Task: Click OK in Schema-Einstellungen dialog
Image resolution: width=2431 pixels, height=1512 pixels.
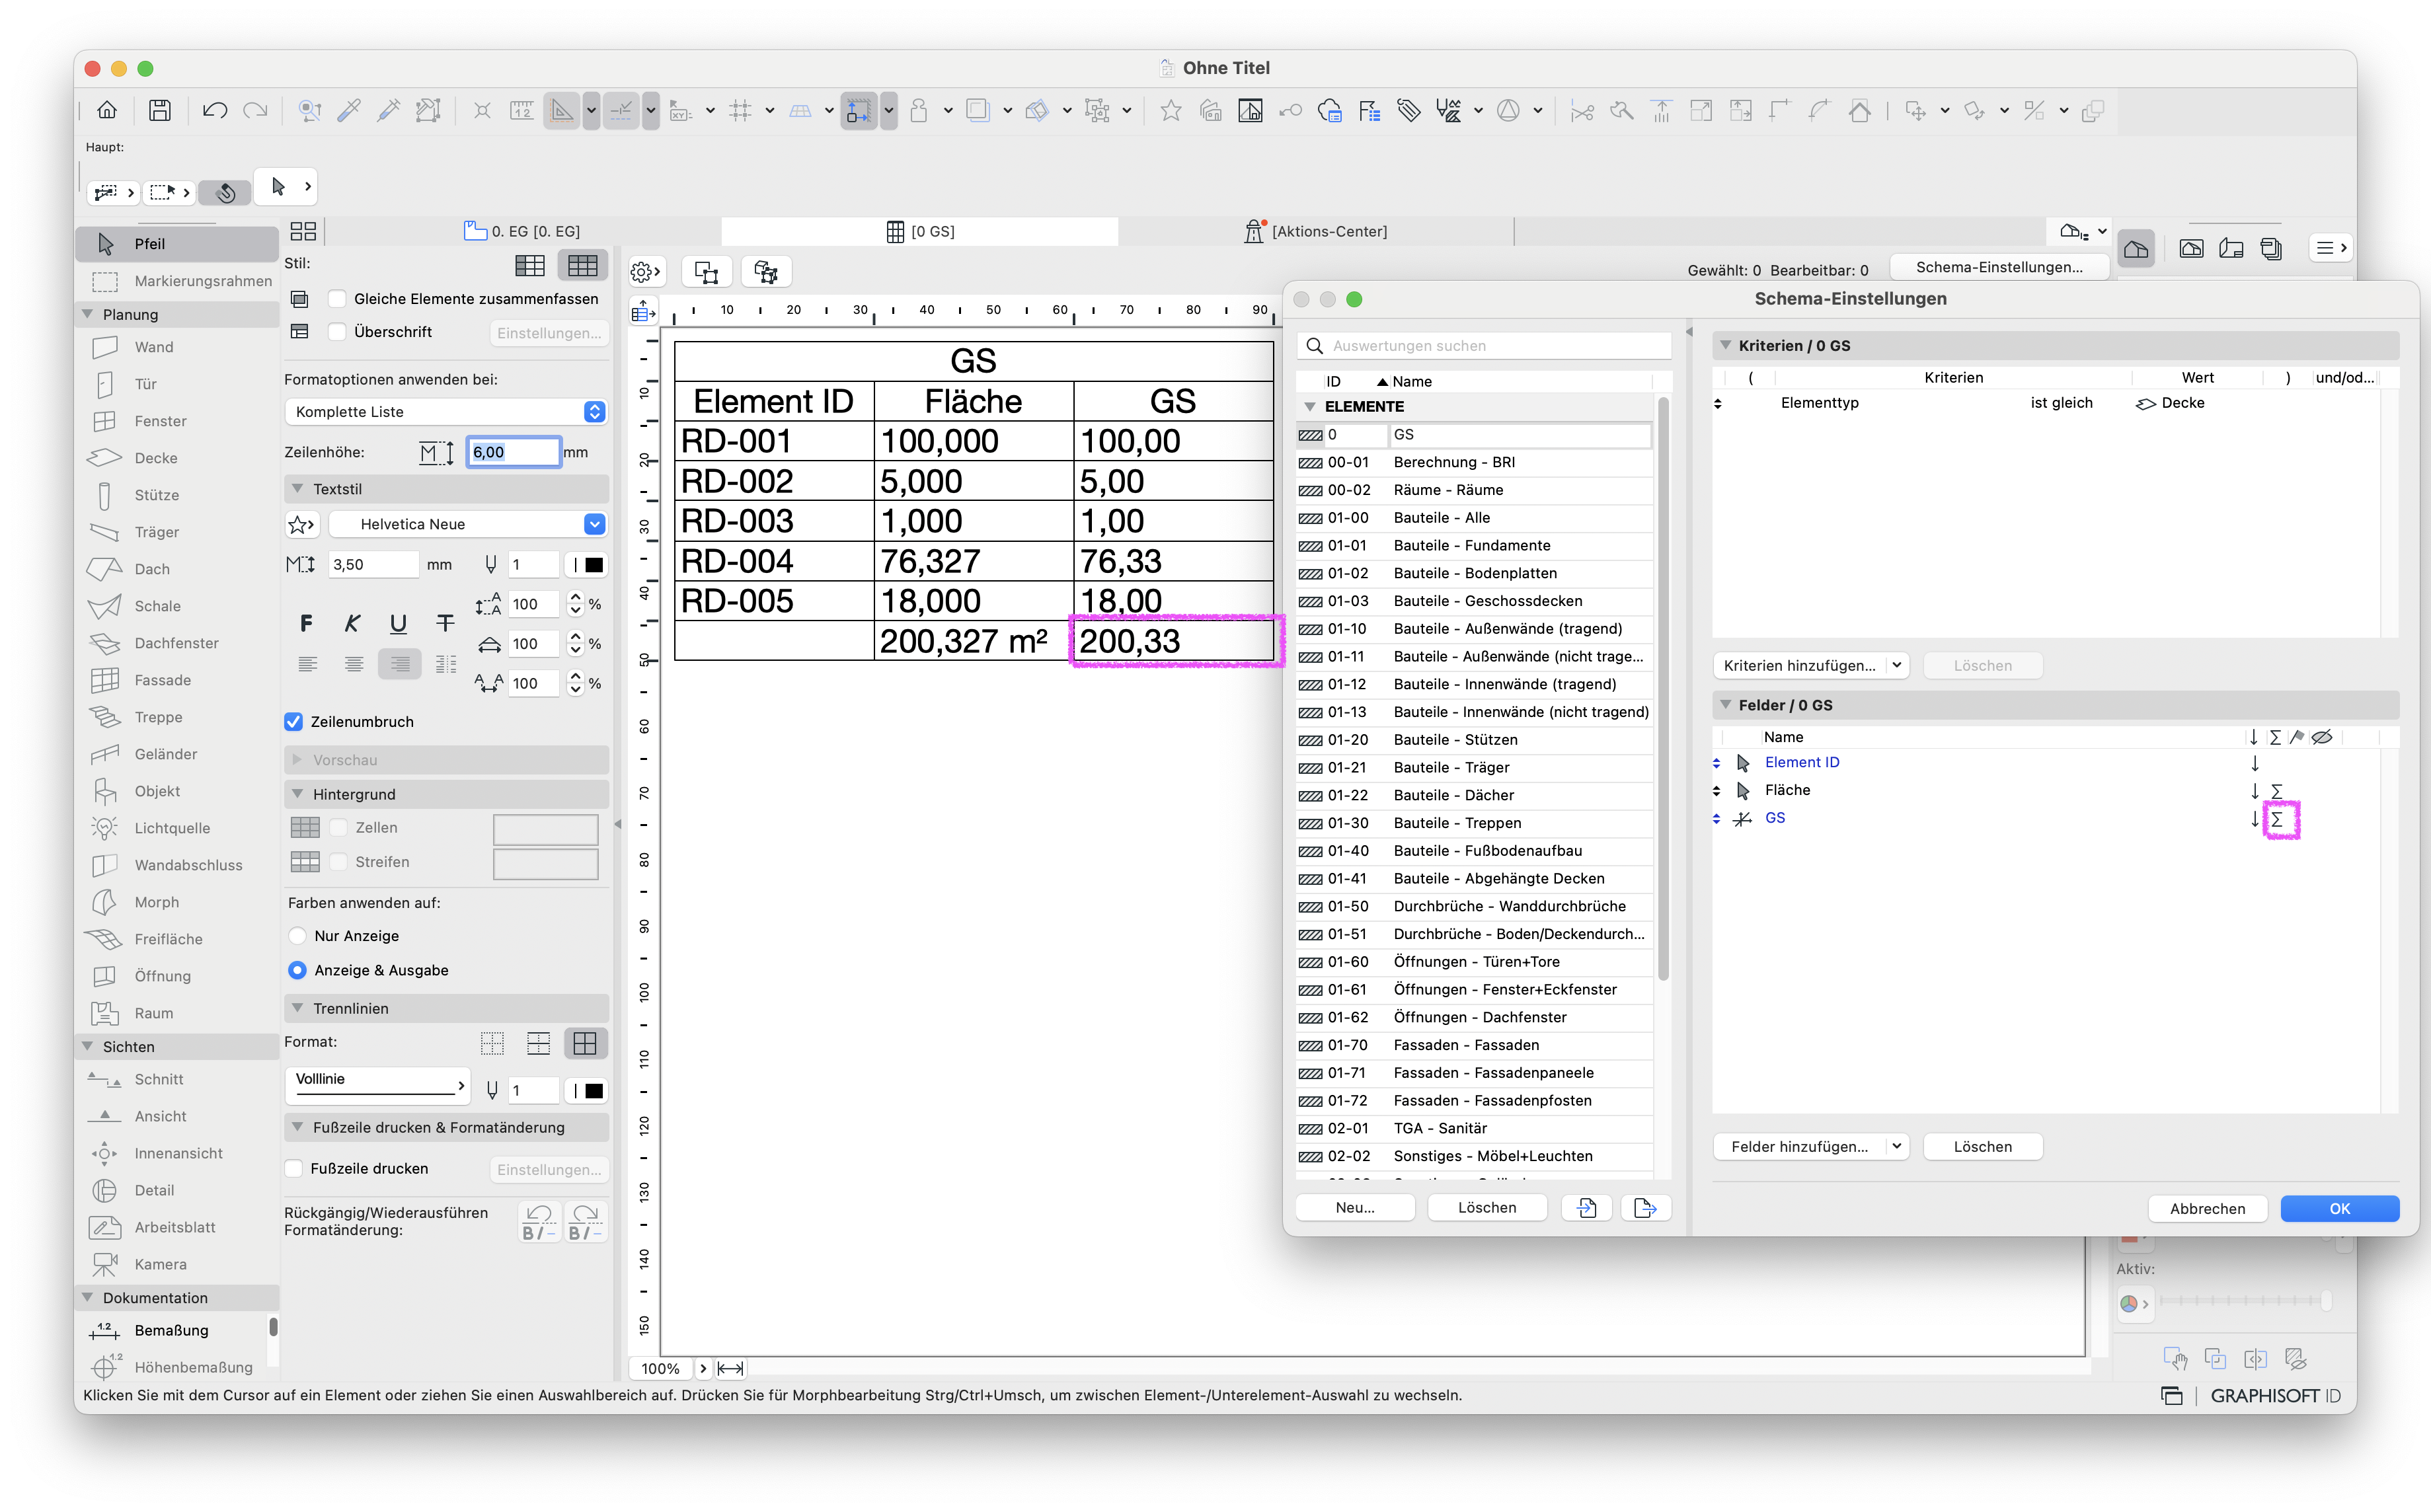Action: coord(2339,1209)
